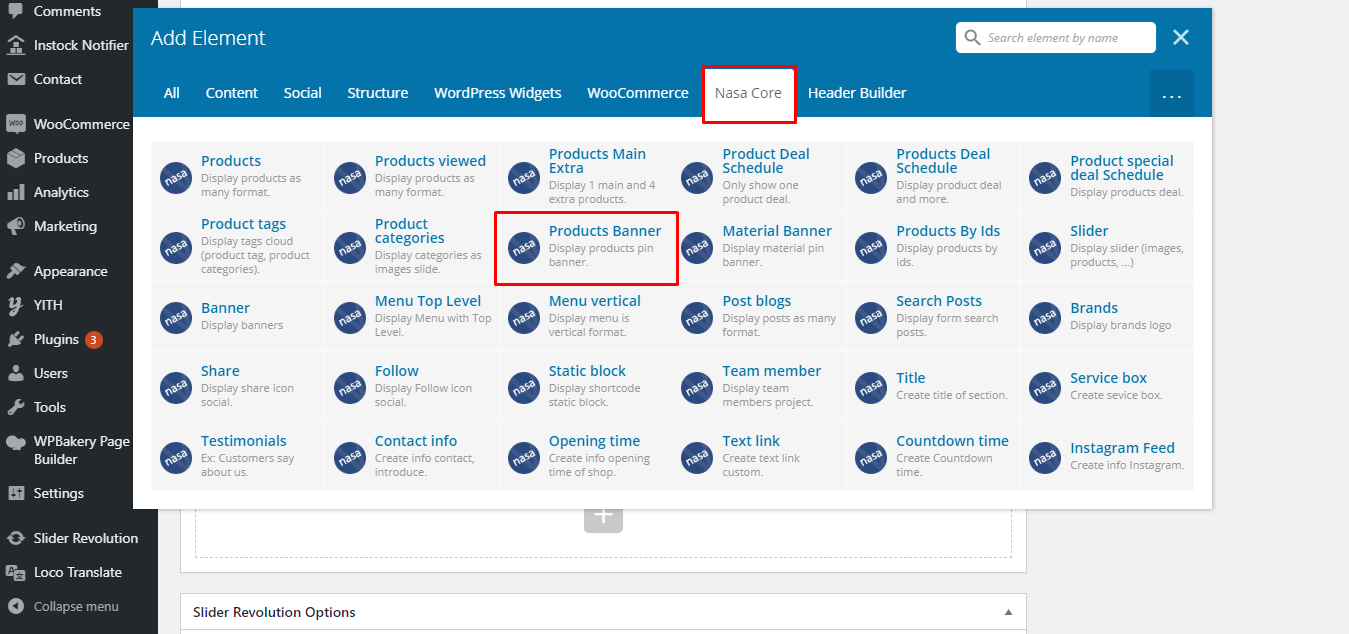Switch to the All elements tab
1349x634 pixels.
click(172, 93)
